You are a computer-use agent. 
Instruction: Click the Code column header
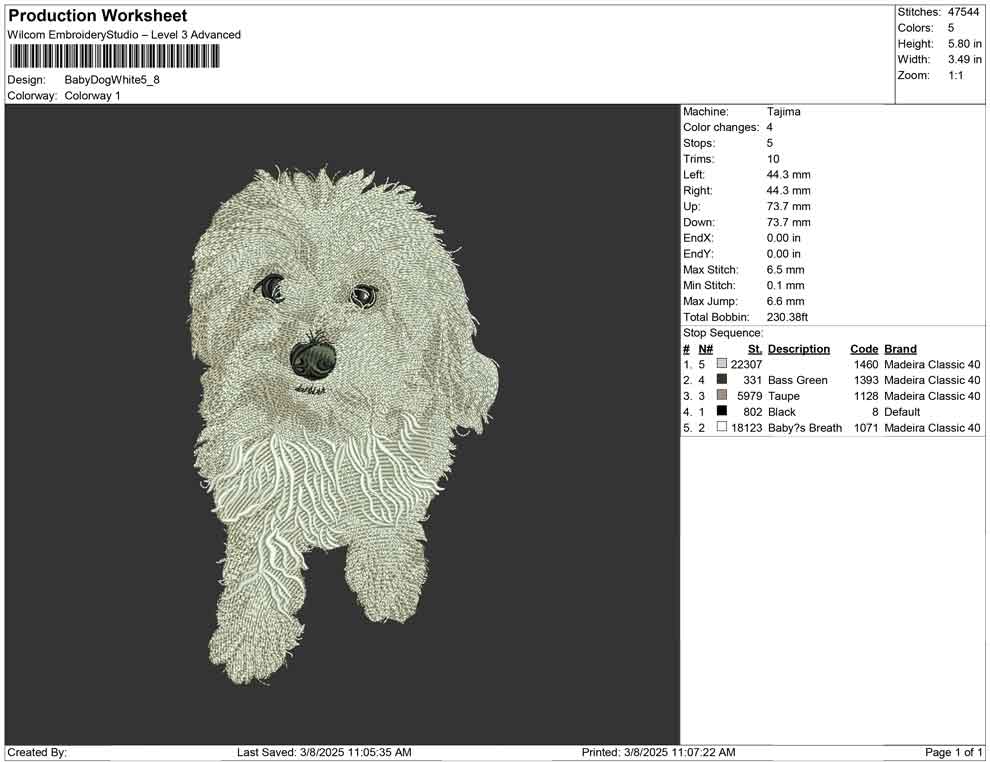[x=864, y=349]
